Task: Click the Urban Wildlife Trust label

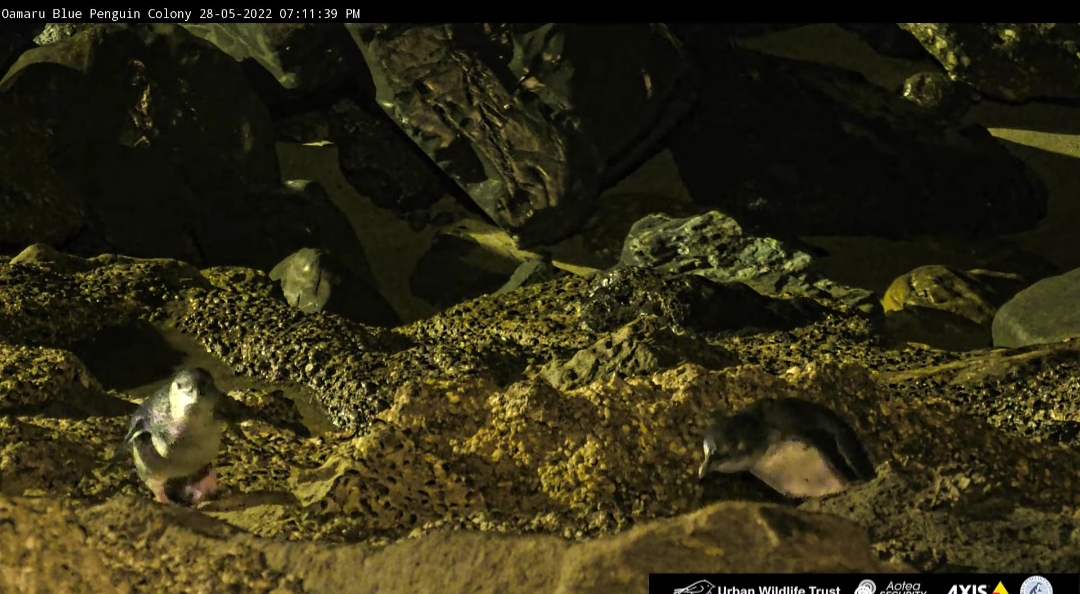Action: [779, 590]
